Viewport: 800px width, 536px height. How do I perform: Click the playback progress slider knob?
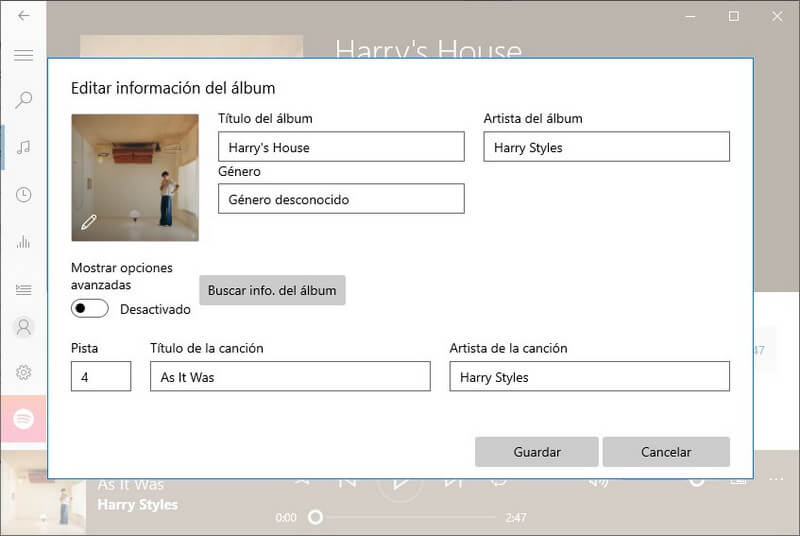tap(315, 517)
